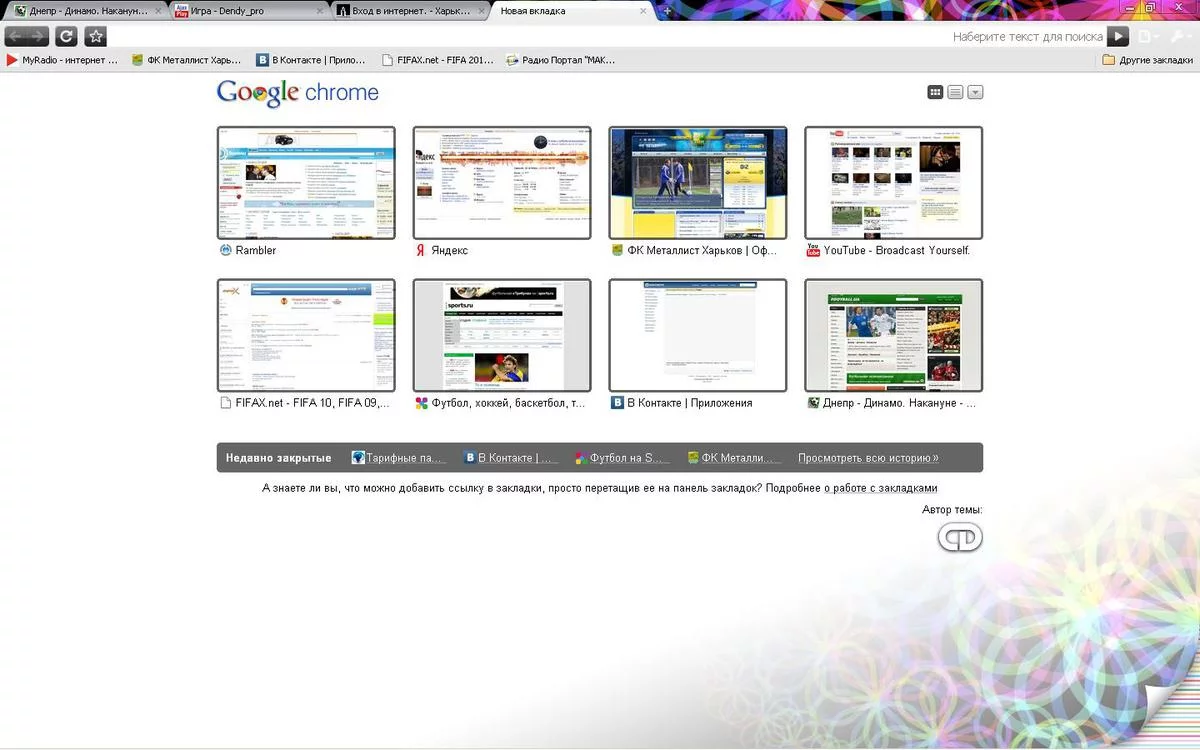Open the Радио Портал bookmark
The height and width of the screenshot is (750, 1200).
[561, 60]
